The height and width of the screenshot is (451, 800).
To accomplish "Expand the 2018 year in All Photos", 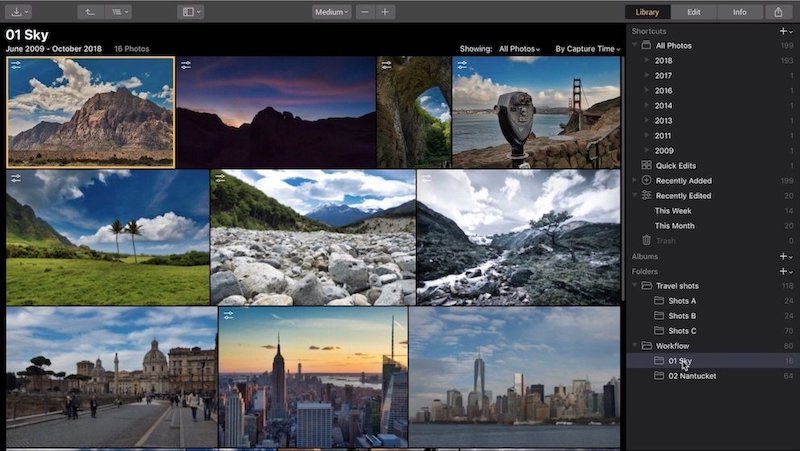I will click(646, 60).
